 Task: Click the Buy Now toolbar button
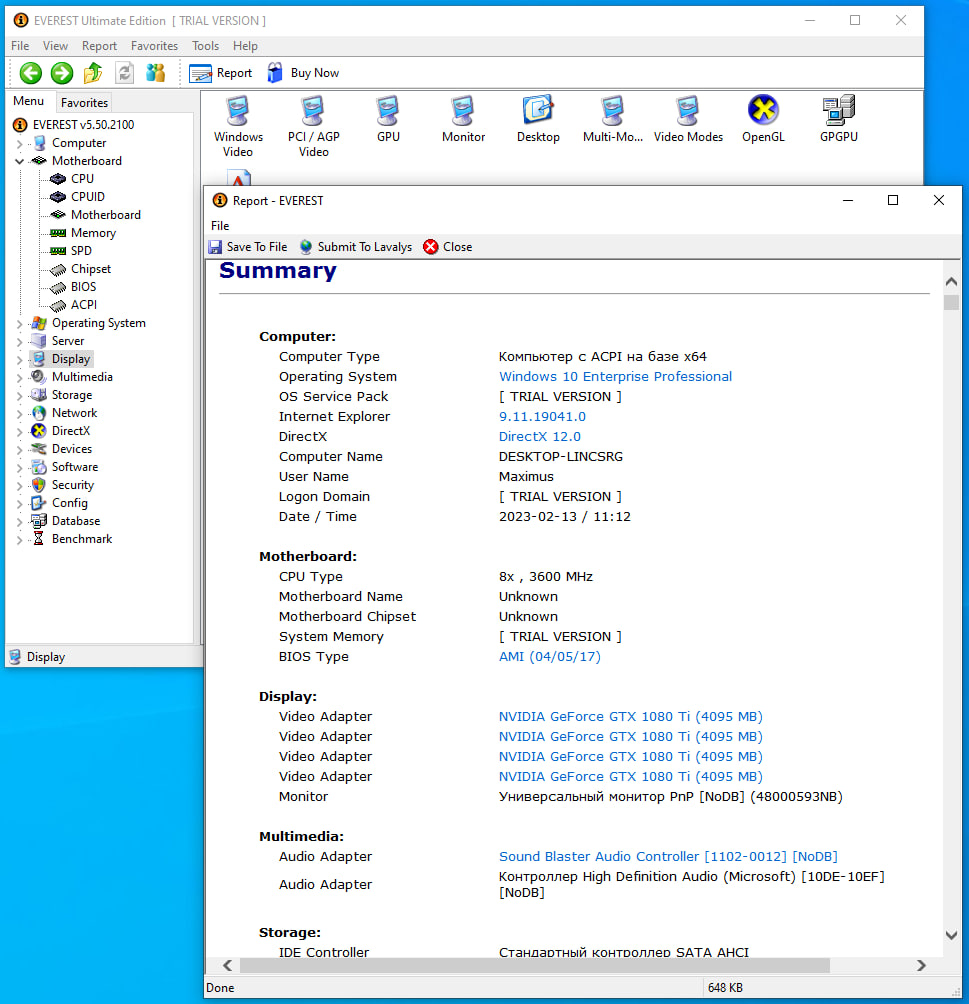pyautogui.click(x=303, y=73)
